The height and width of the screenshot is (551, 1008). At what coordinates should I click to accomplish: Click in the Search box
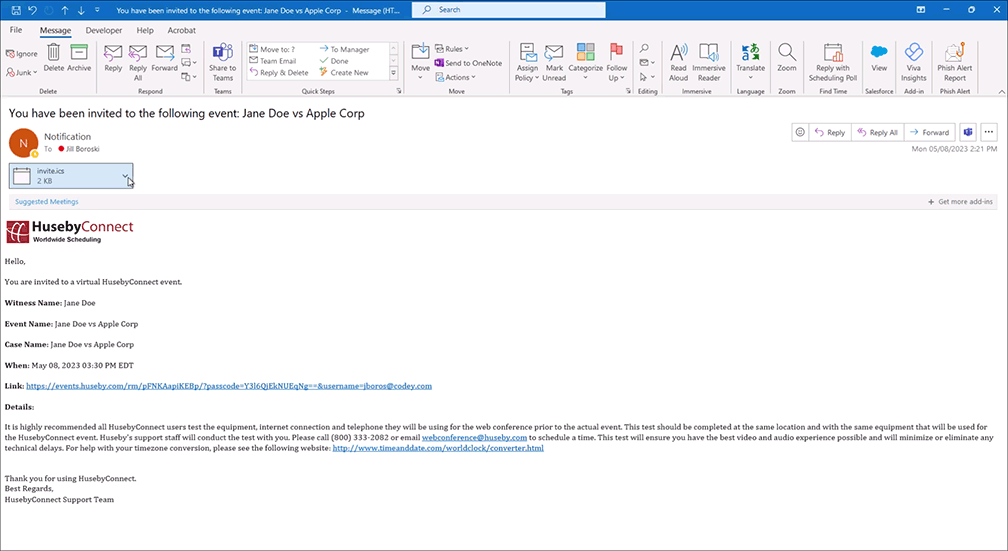(508, 10)
